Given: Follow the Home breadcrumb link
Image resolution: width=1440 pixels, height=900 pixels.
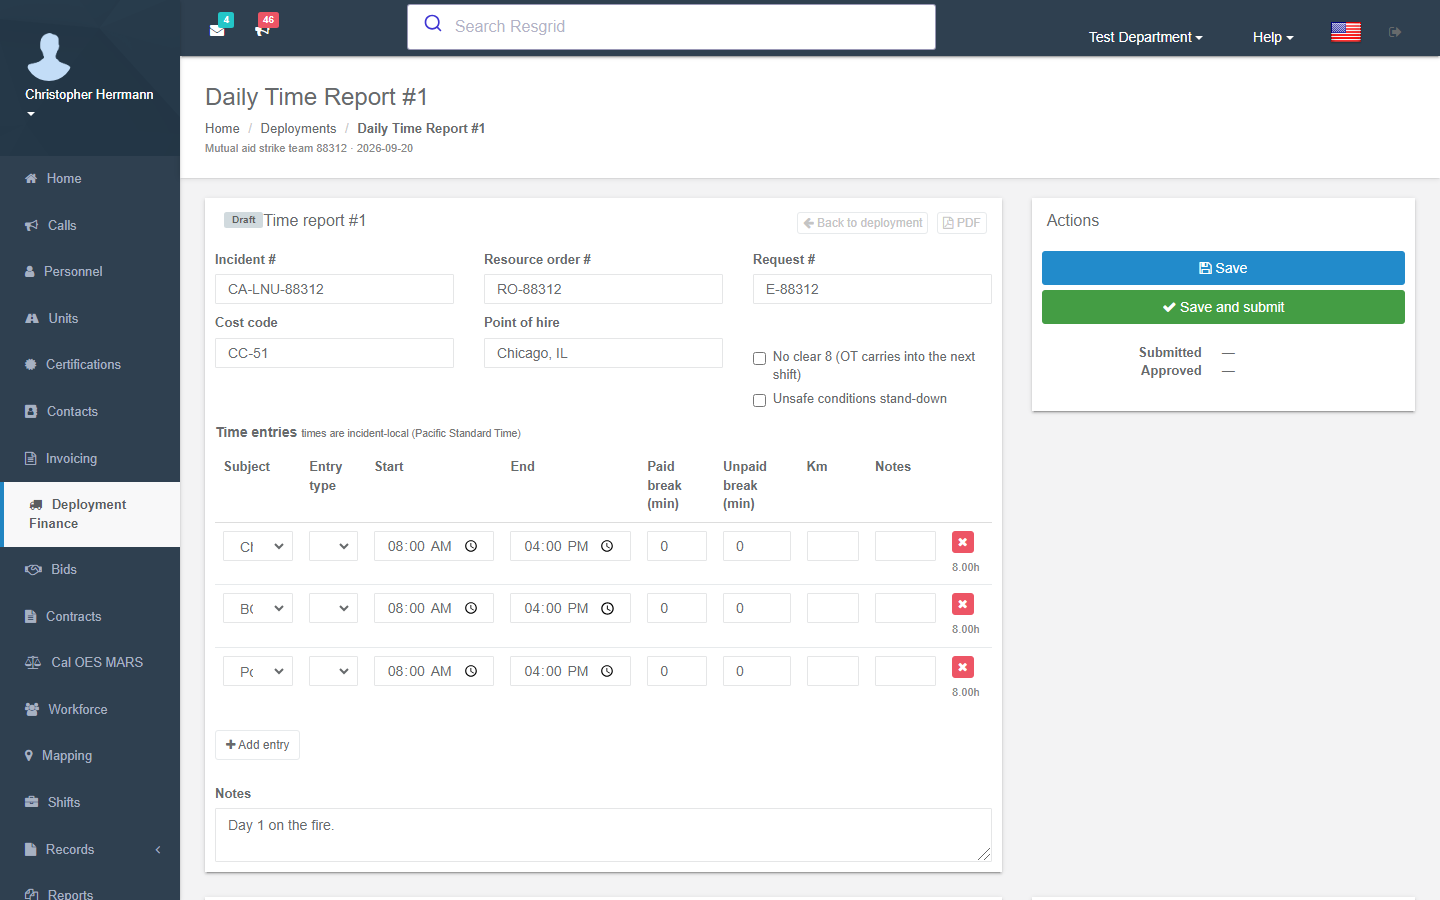Looking at the screenshot, I should point(222,128).
